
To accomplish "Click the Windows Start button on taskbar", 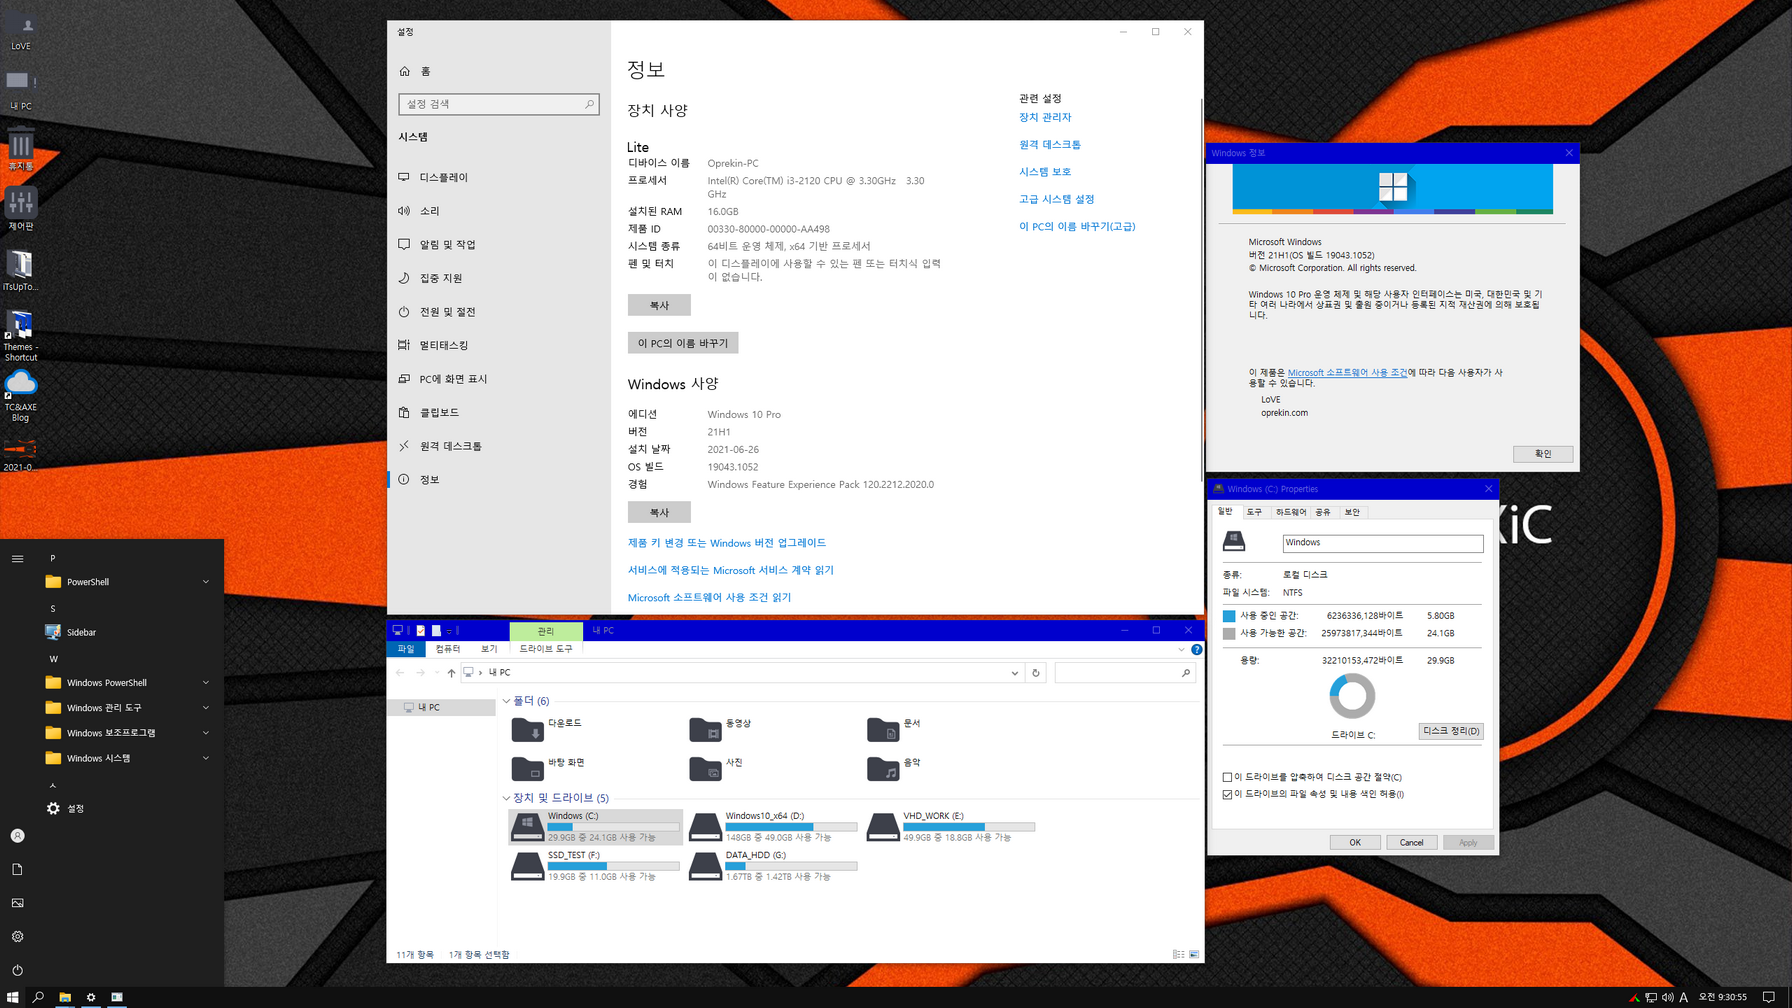I will point(13,997).
